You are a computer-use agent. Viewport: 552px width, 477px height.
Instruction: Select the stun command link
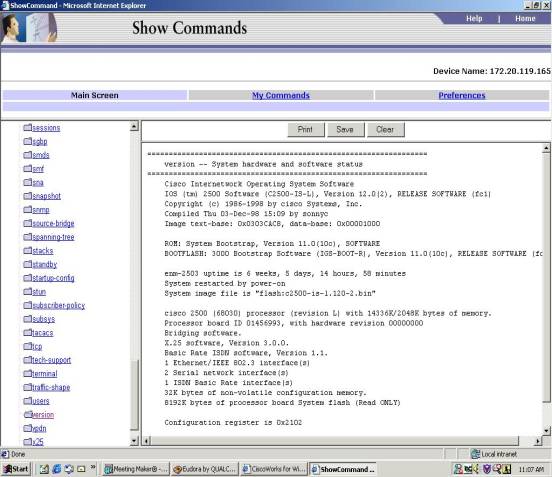click(x=39, y=292)
